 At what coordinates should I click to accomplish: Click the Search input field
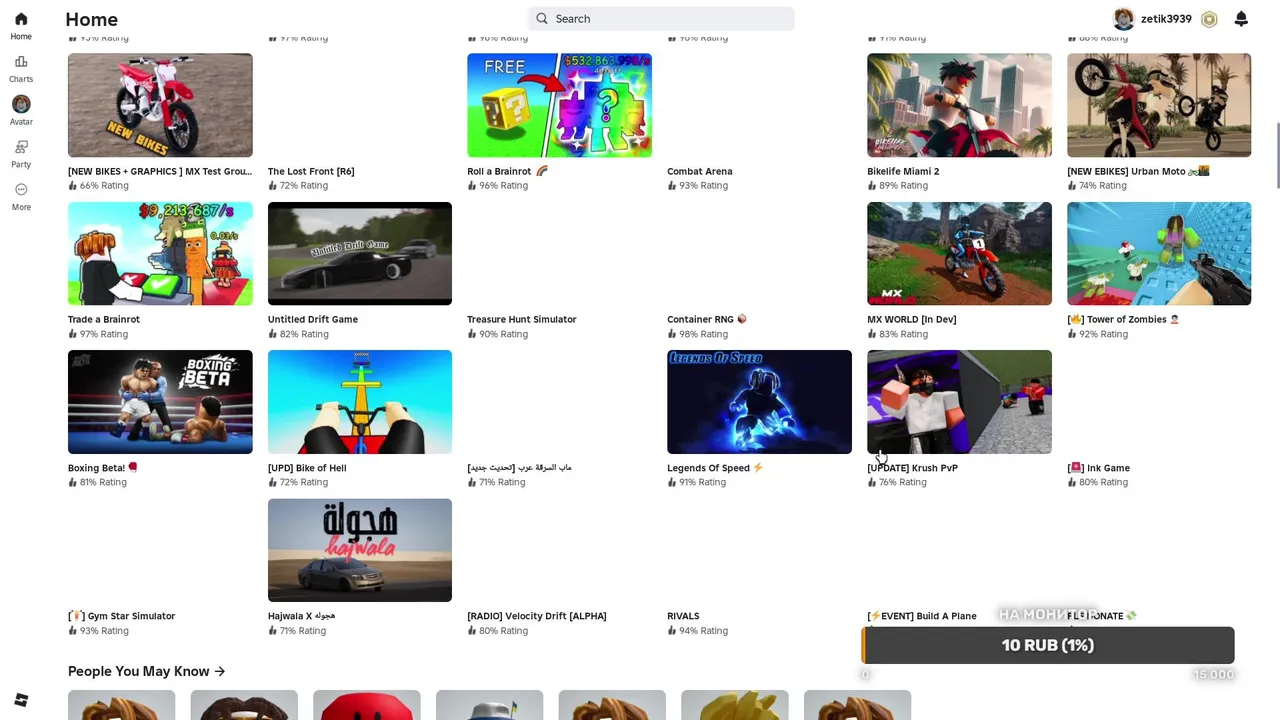[662, 18]
